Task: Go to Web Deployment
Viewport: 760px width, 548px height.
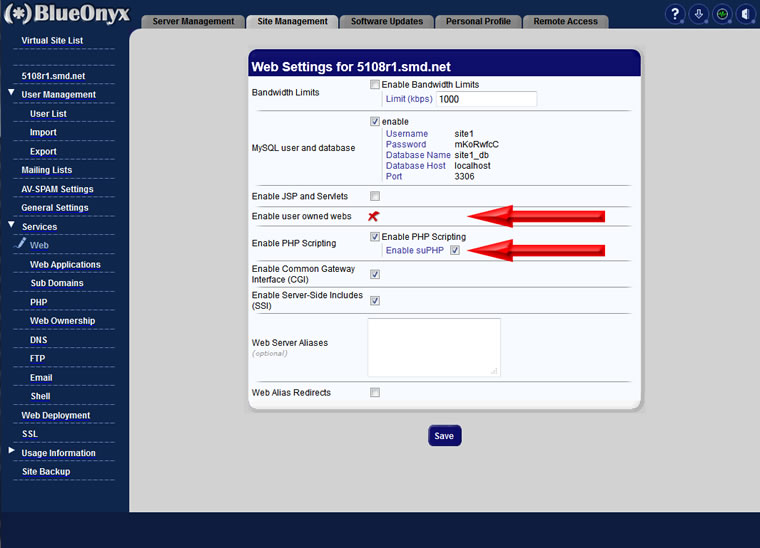Action: pos(56,416)
